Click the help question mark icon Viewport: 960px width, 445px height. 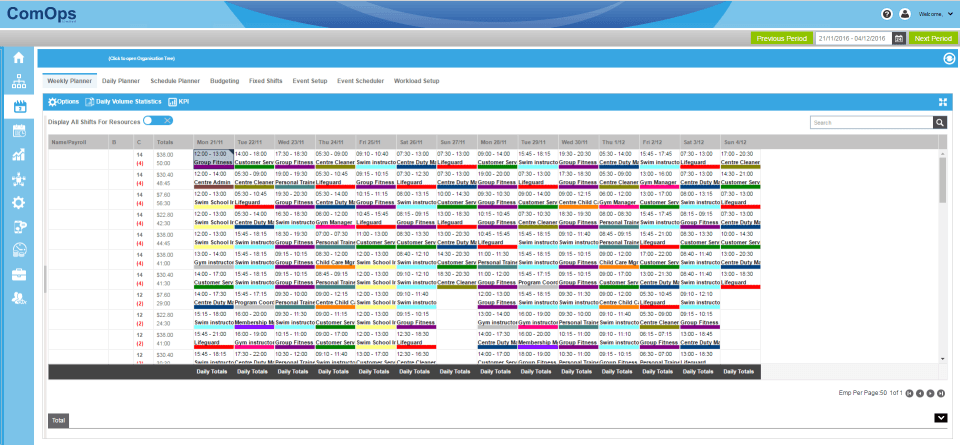(887, 15)
